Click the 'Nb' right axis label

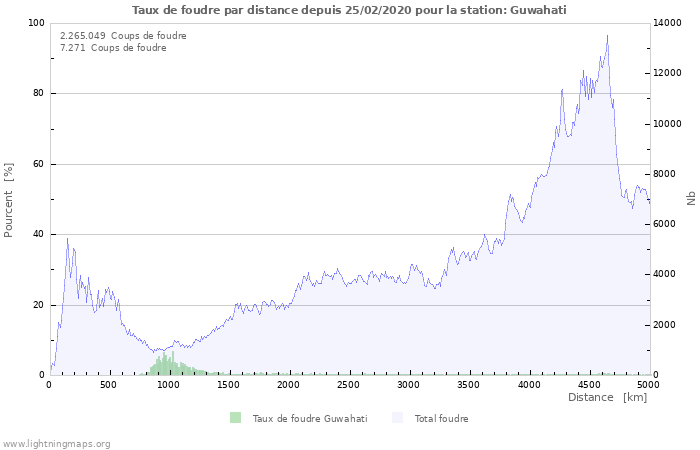[691, 199]
